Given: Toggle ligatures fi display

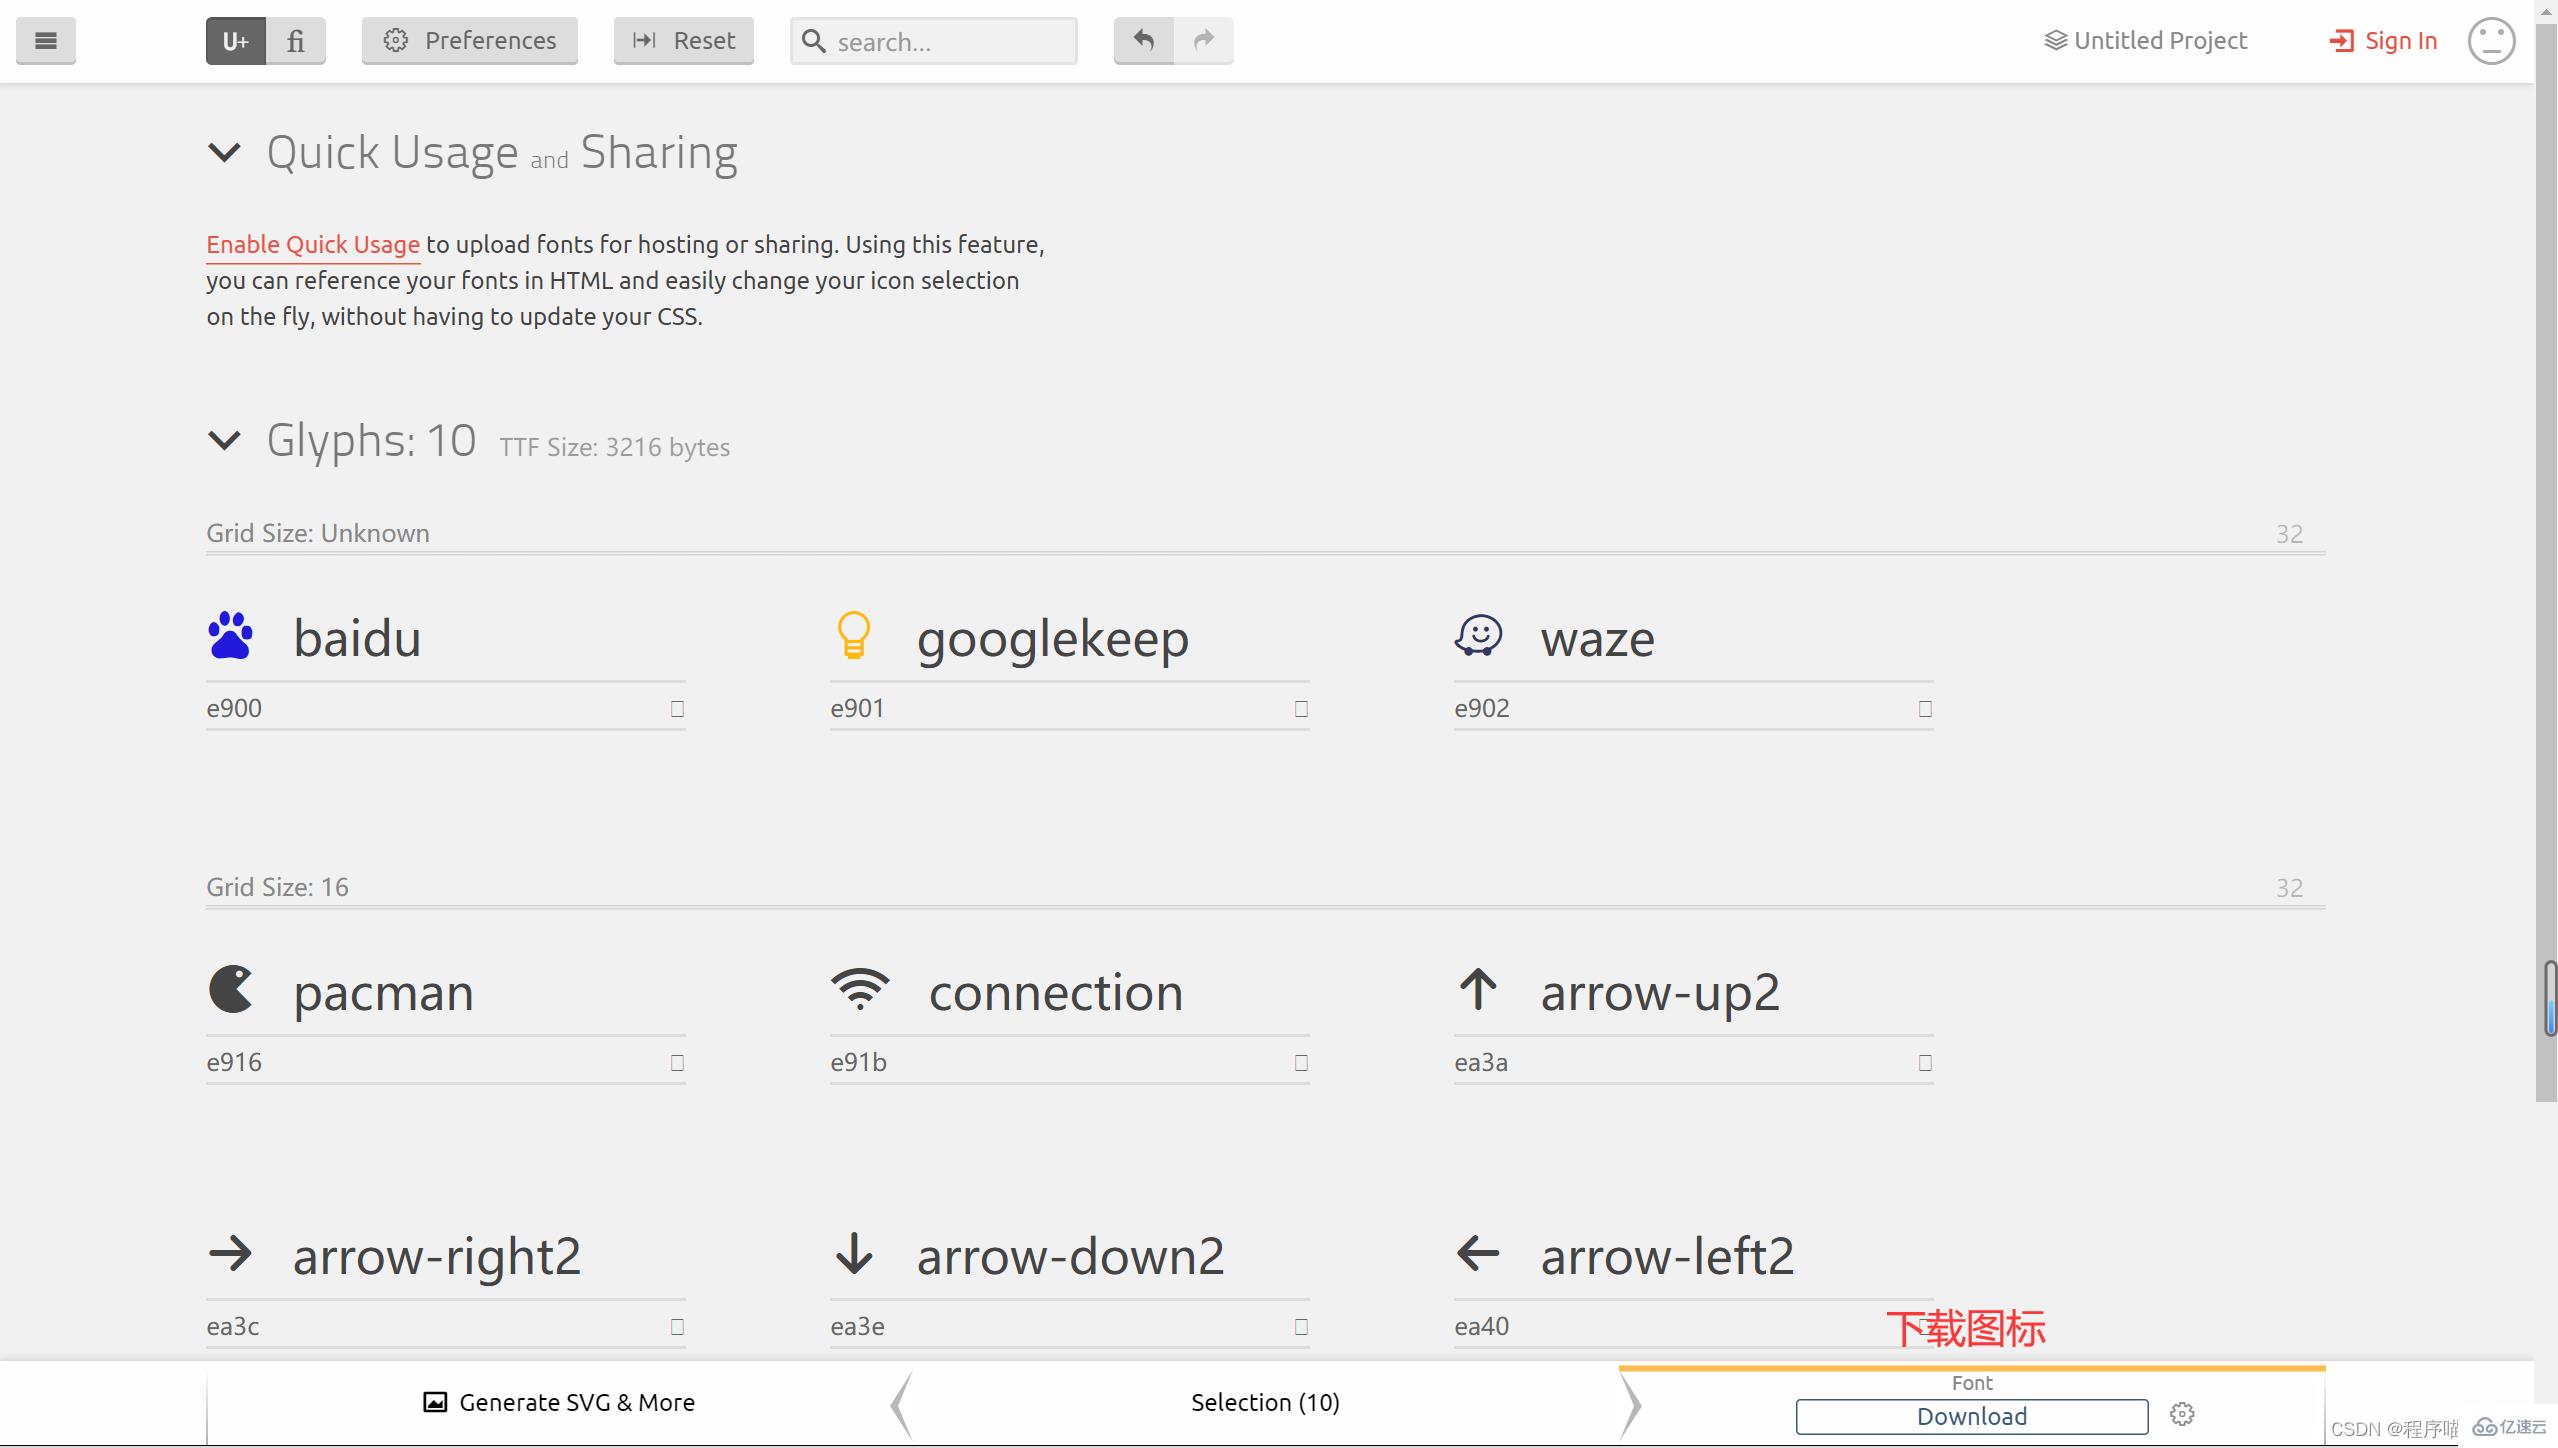Looking at the screenshot, I should pos(295,41).
